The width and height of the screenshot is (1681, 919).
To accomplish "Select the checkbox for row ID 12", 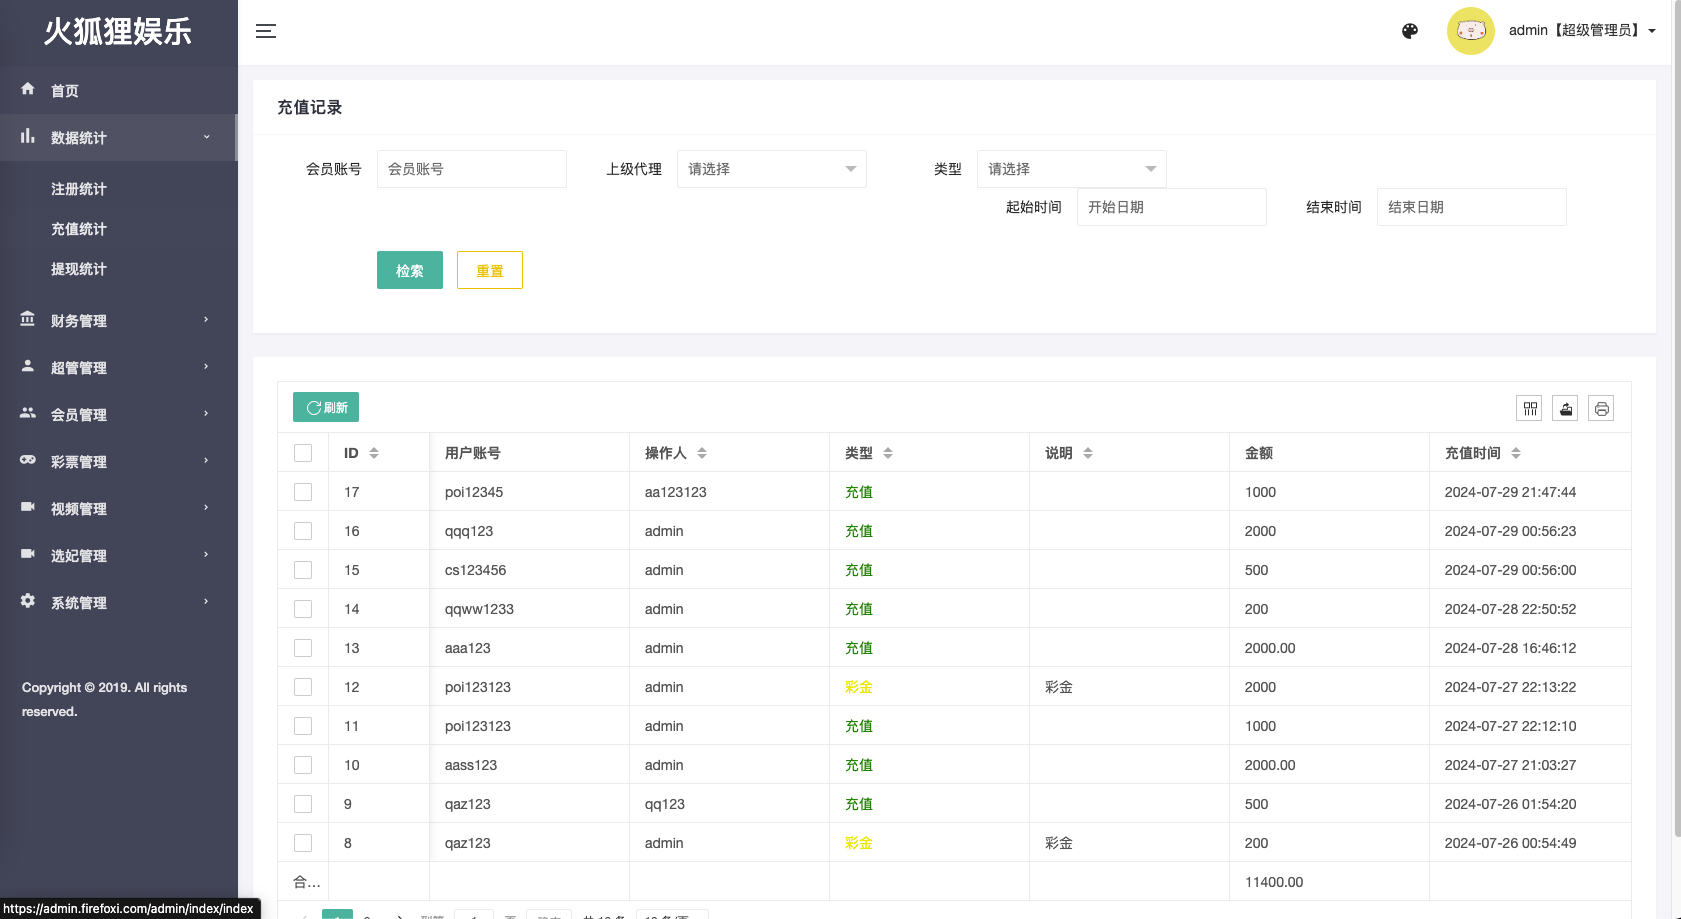I will 303,687.
